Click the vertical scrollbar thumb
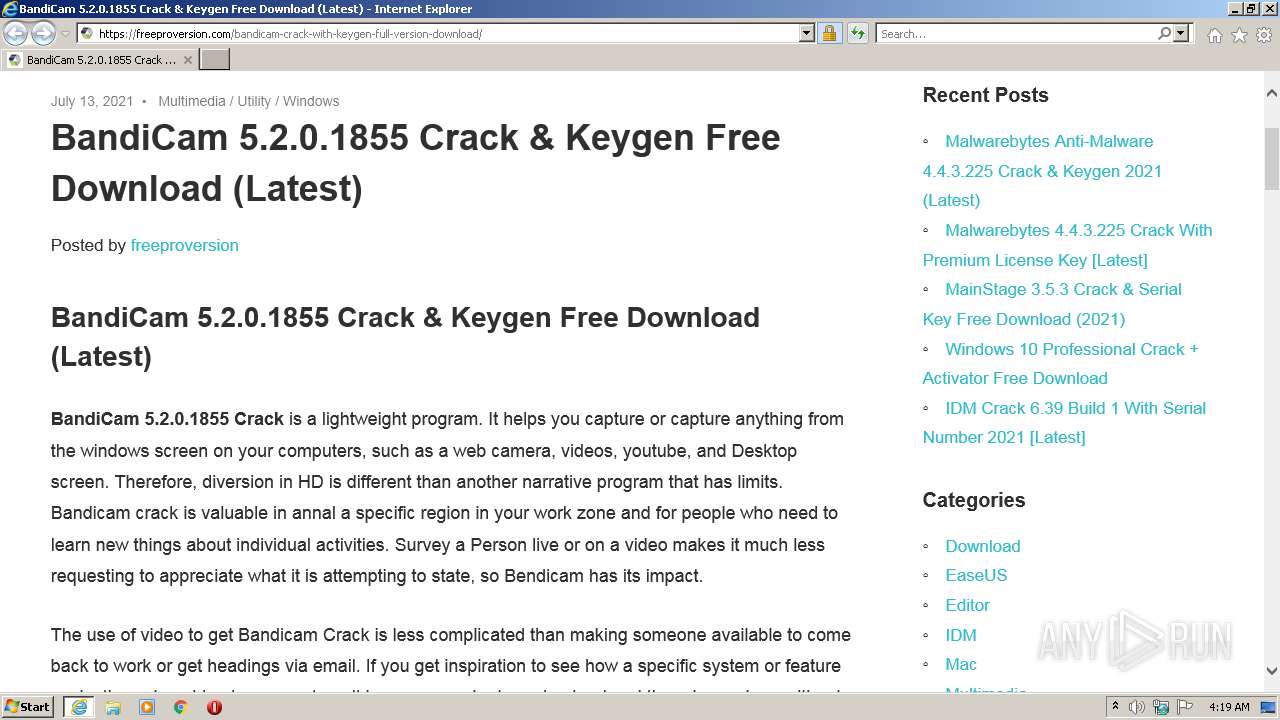 [x=1271, y=158]
